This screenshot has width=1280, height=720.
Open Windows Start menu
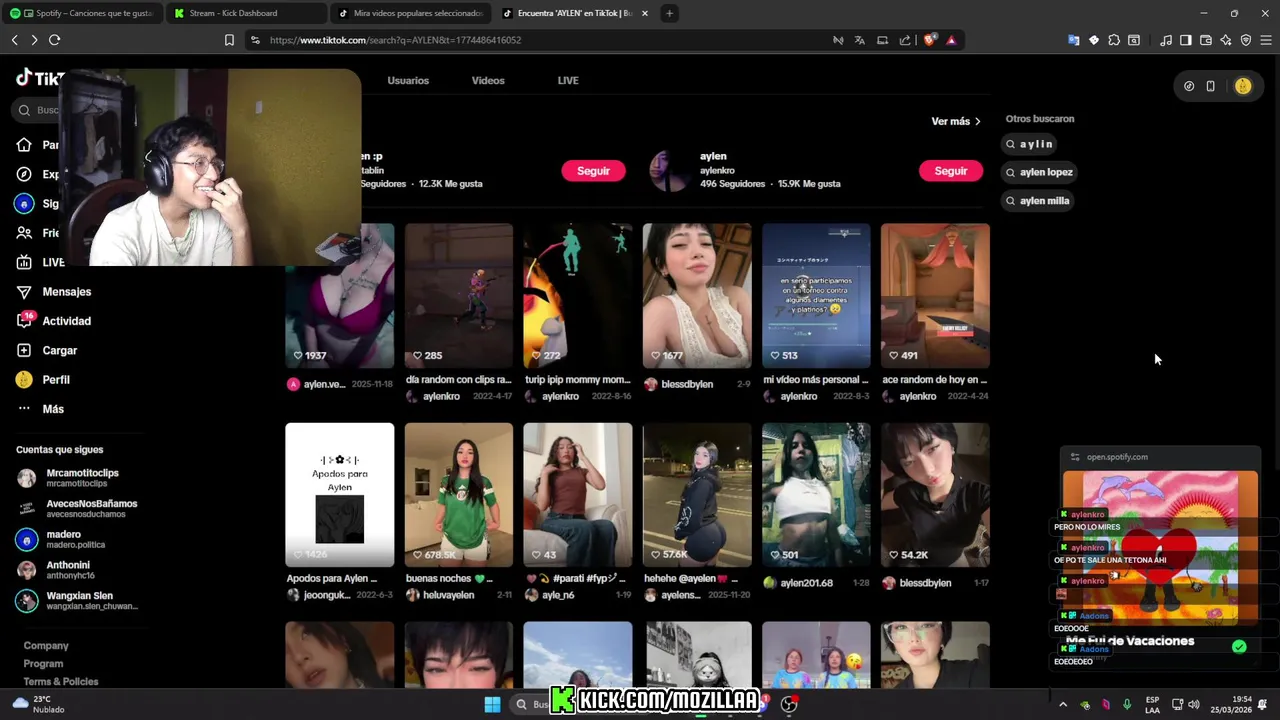pos(492,704)
